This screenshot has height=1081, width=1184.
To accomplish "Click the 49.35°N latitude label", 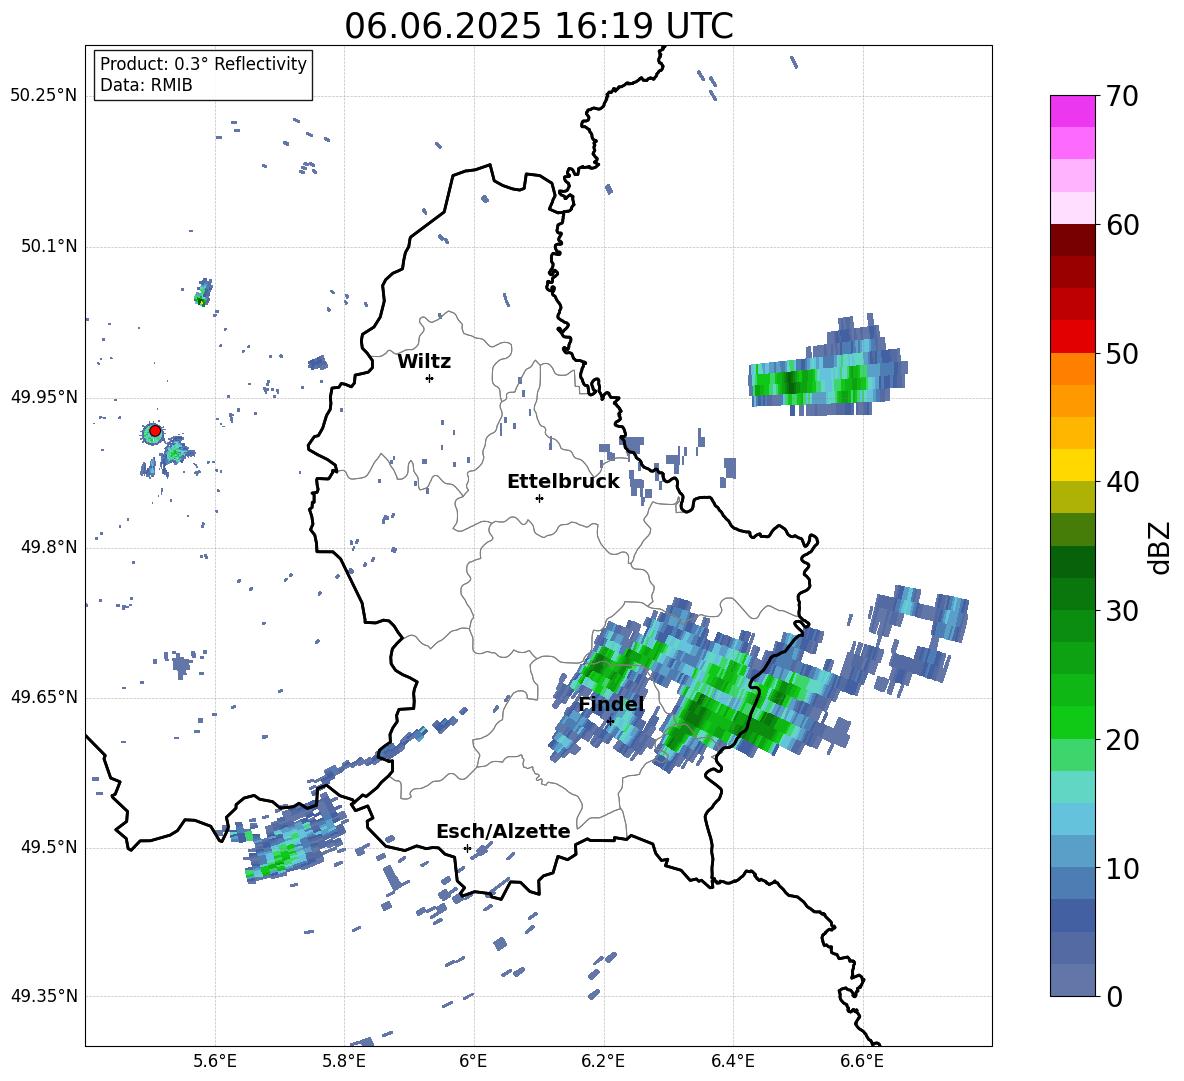I will (44, 996).
